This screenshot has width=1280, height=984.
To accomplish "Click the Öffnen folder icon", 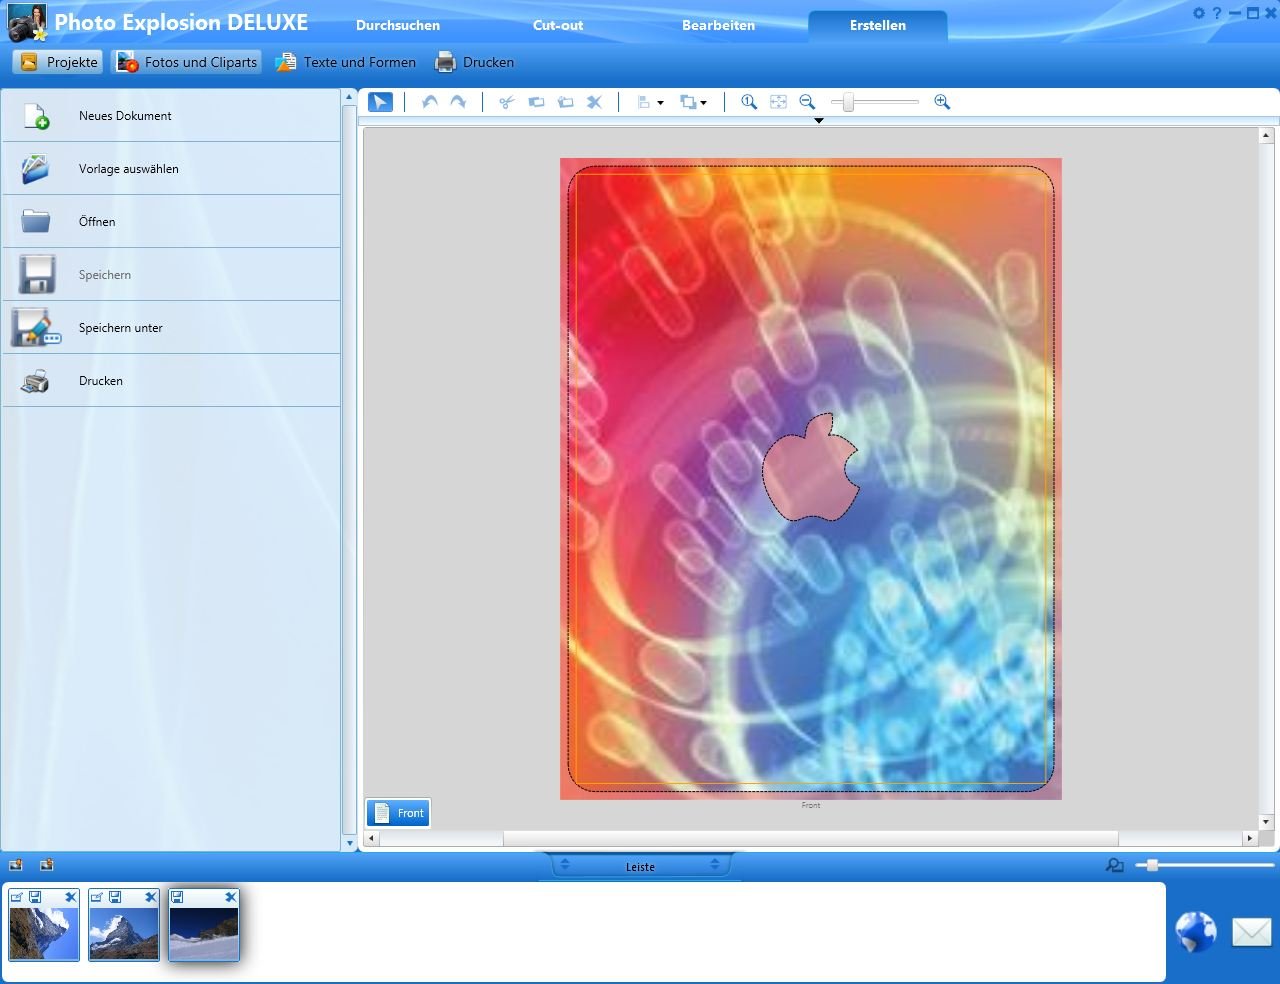I will [x=36, y=221].
